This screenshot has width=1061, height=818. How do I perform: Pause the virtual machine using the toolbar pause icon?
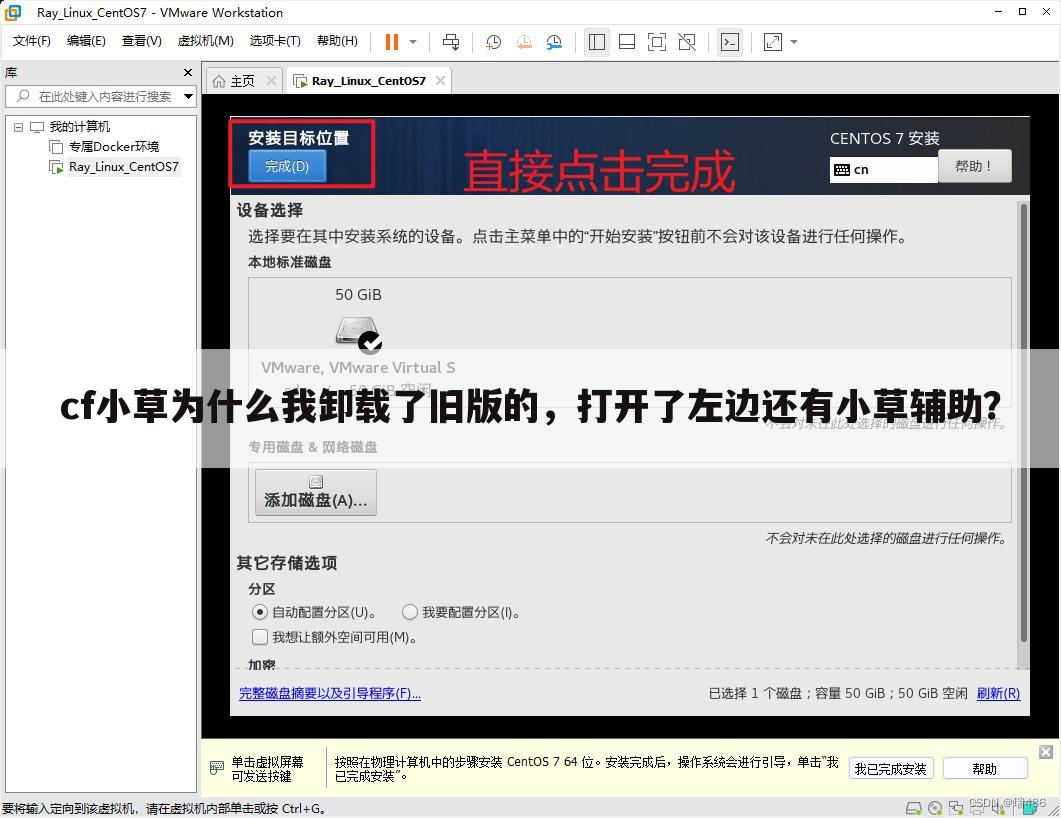tap(392, 42)
